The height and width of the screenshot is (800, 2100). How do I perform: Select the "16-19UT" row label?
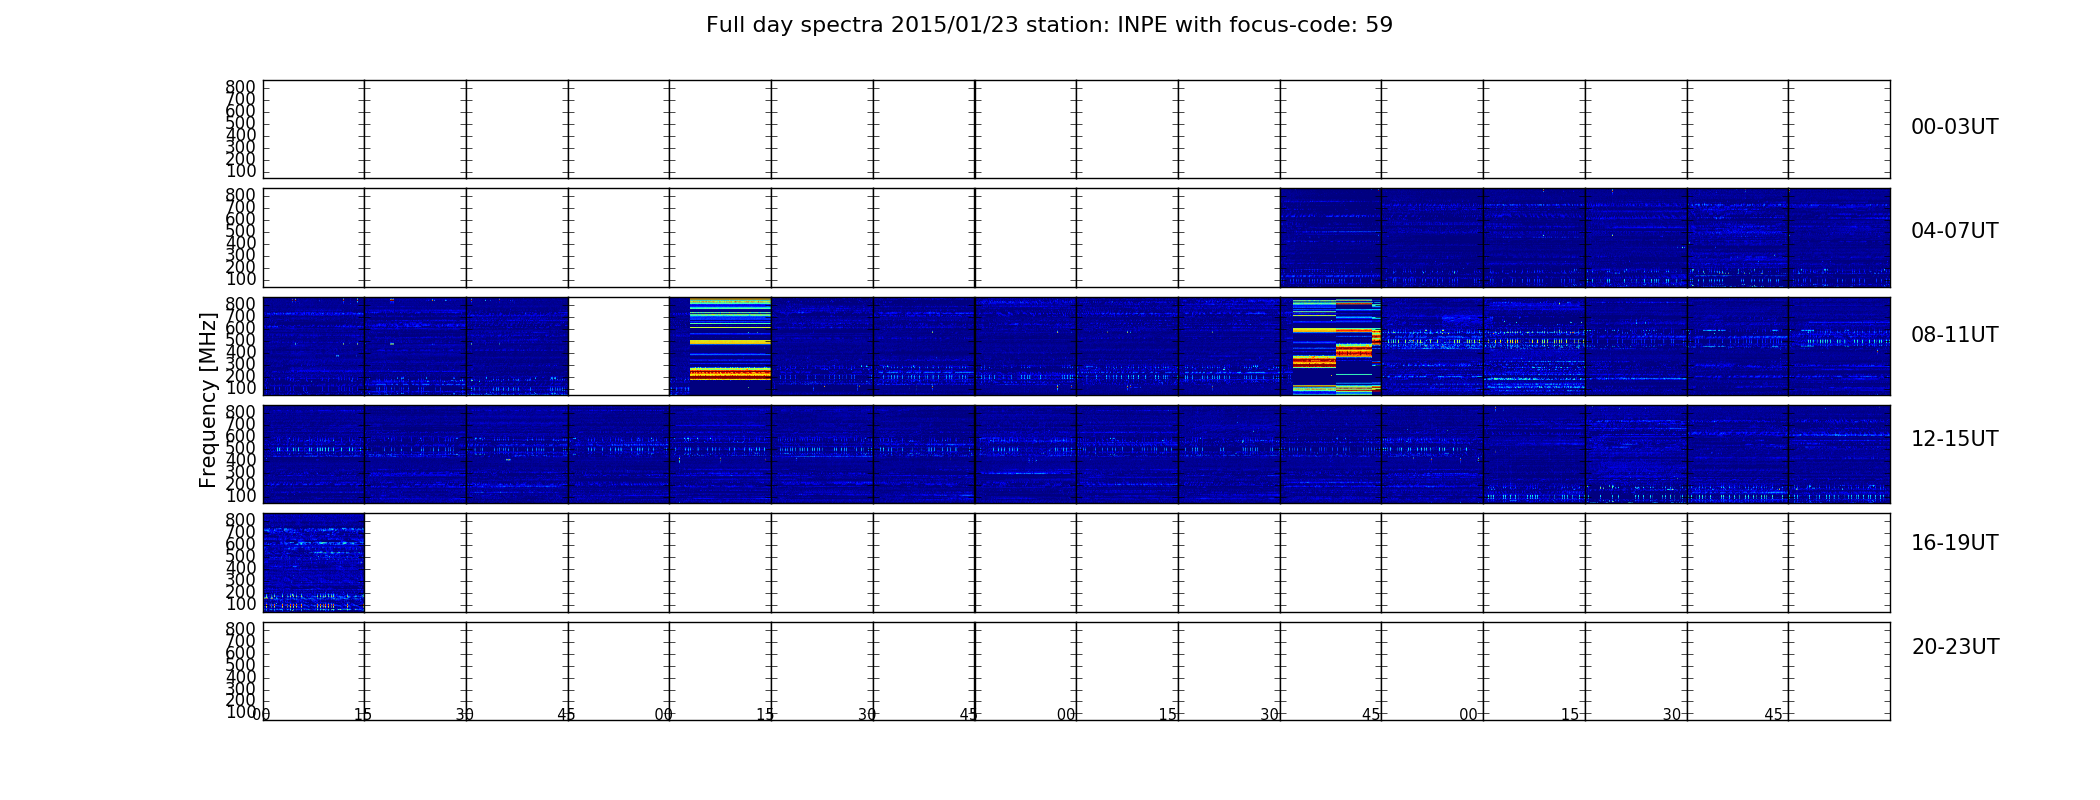coord(1954,543)
